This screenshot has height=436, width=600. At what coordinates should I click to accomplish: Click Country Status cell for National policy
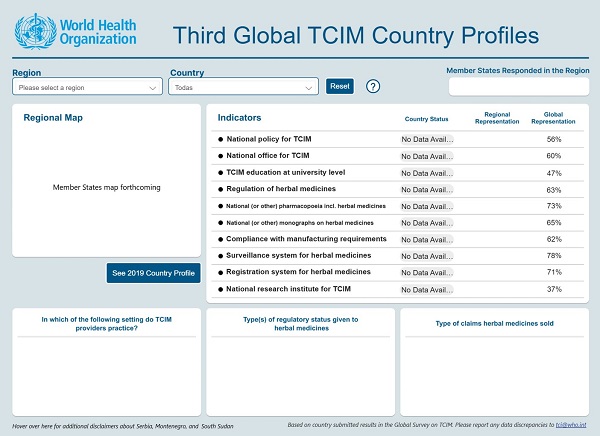(x=427, y=140)
